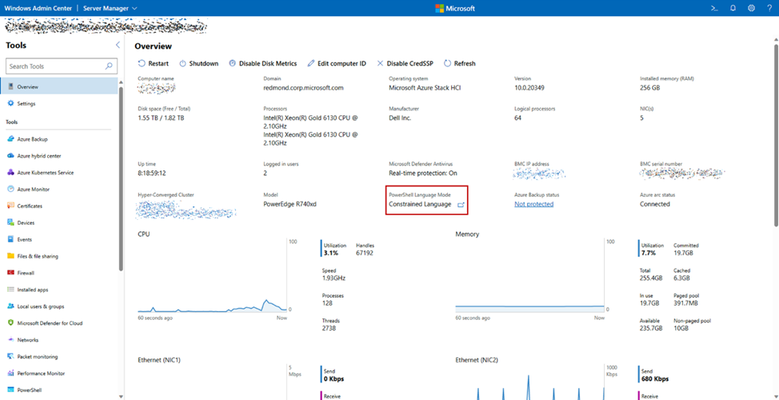Click the CPU utilization 3.1% value

tap(331, 253)
